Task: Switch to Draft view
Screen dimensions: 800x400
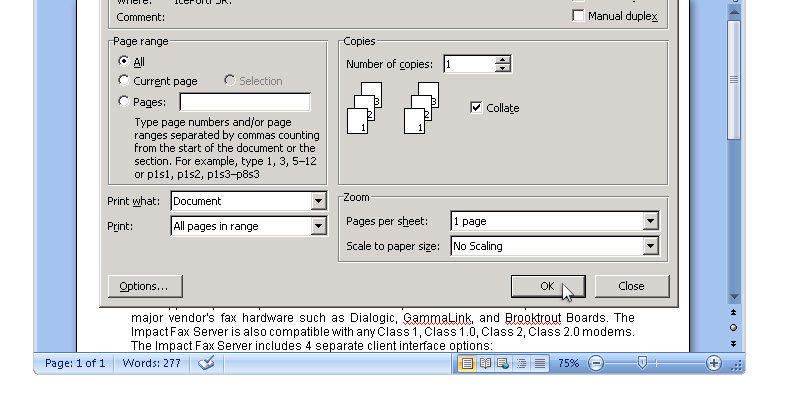Action: (x=539, y=364)
